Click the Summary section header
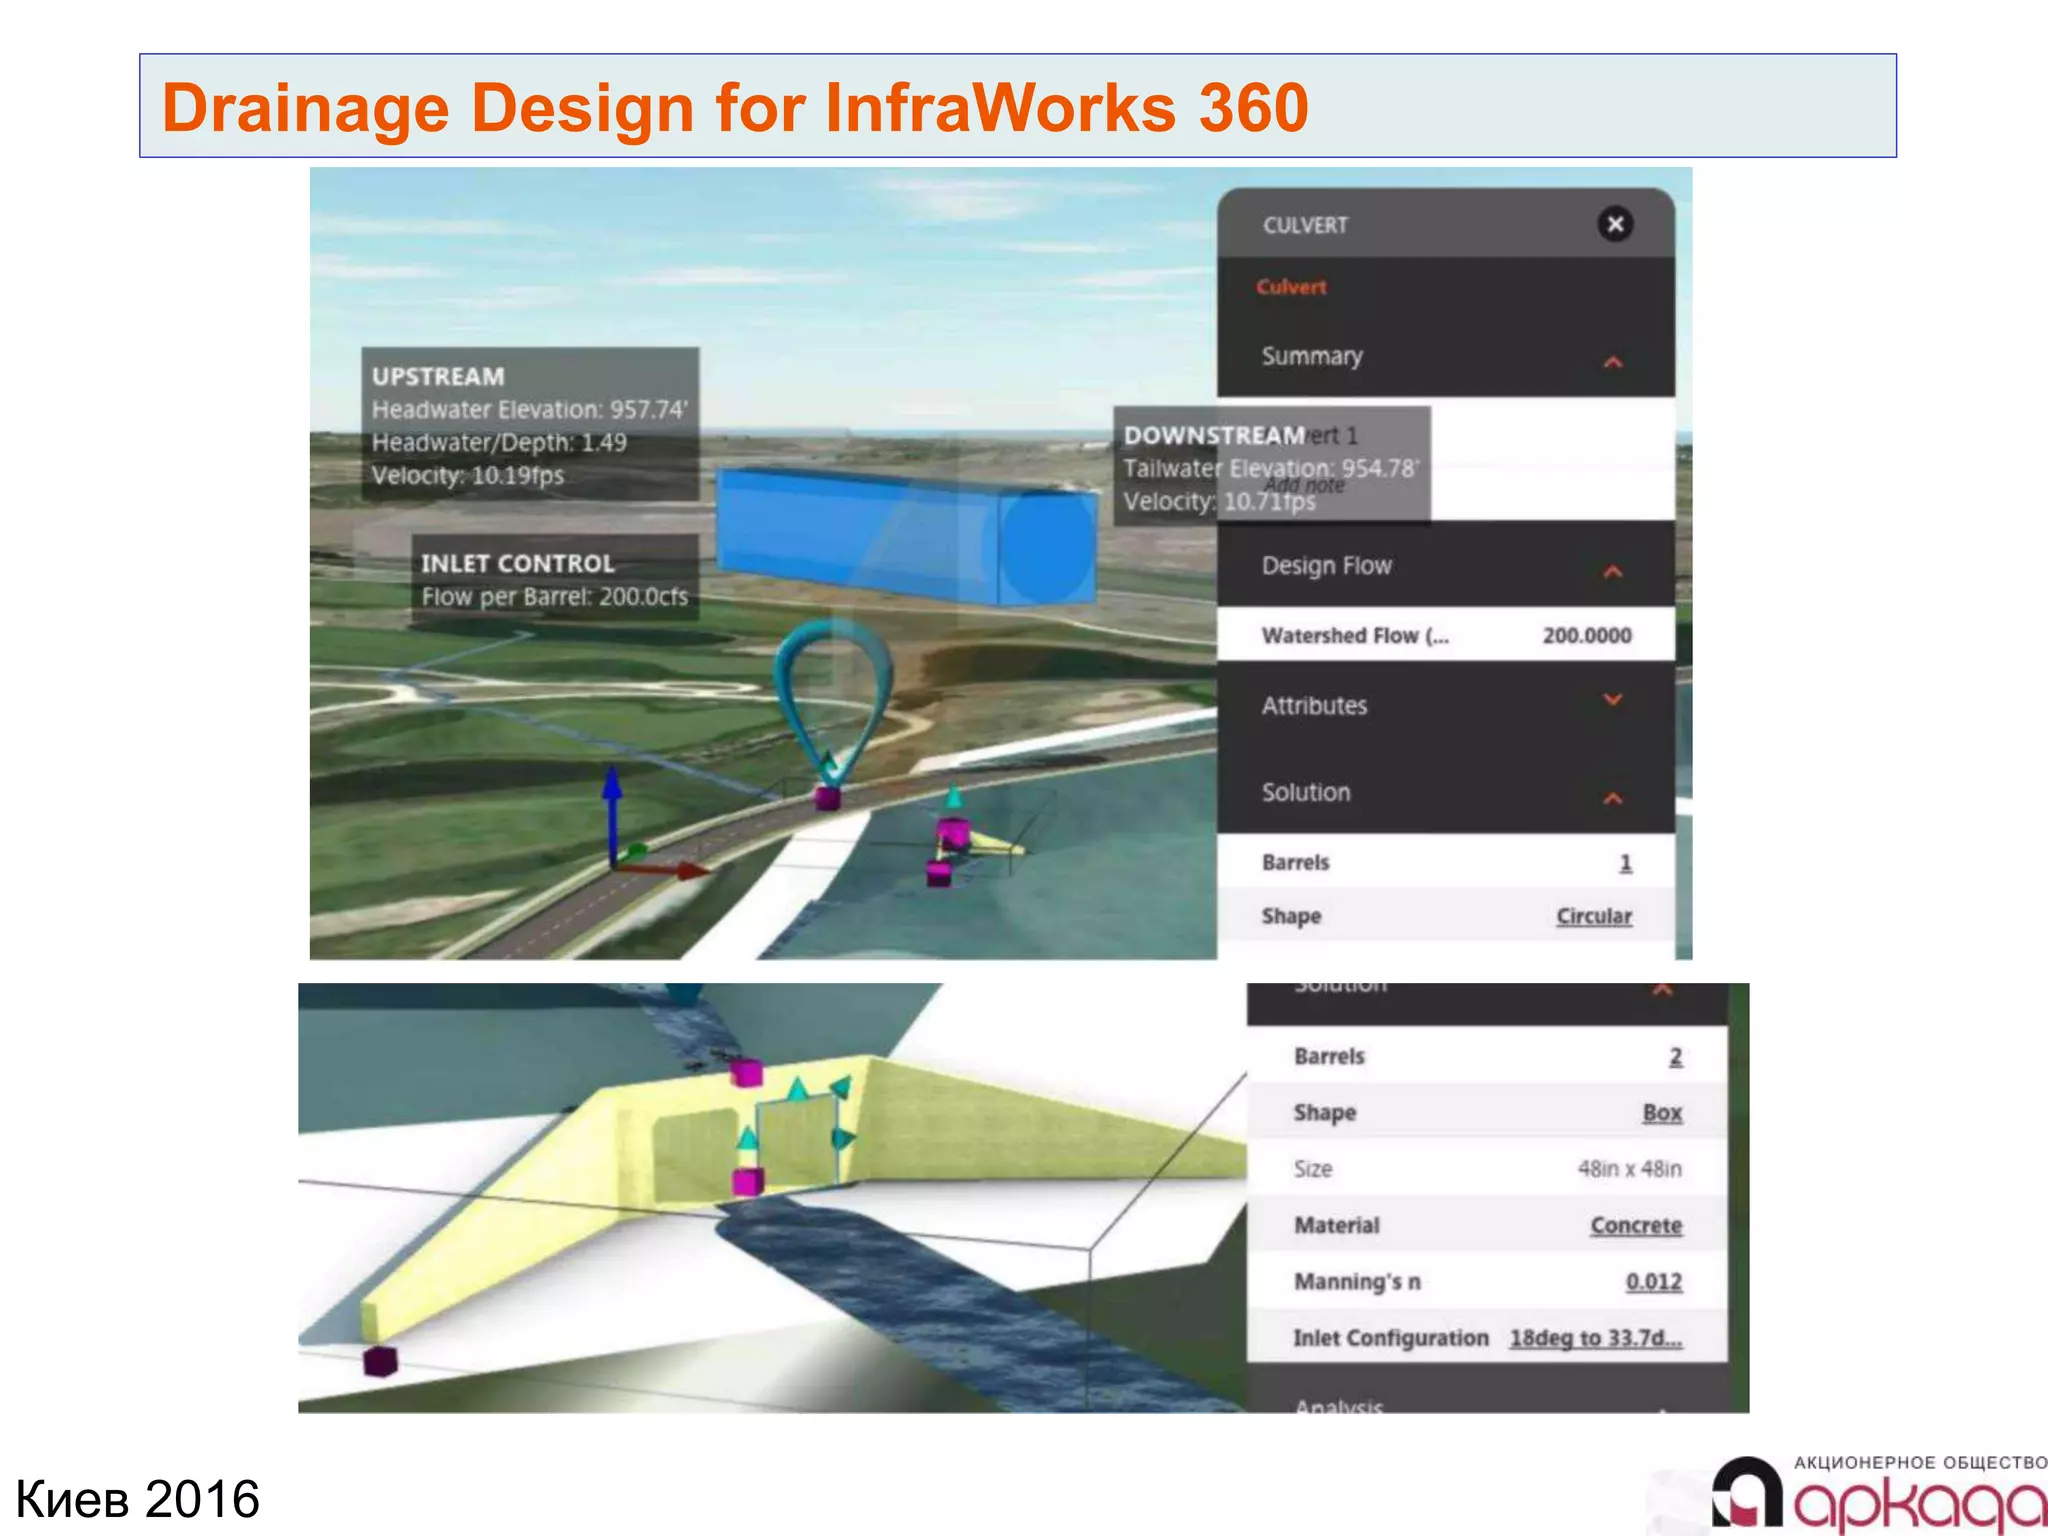This screenshot has width=2048, height=1536. [x=1445, y=356]
